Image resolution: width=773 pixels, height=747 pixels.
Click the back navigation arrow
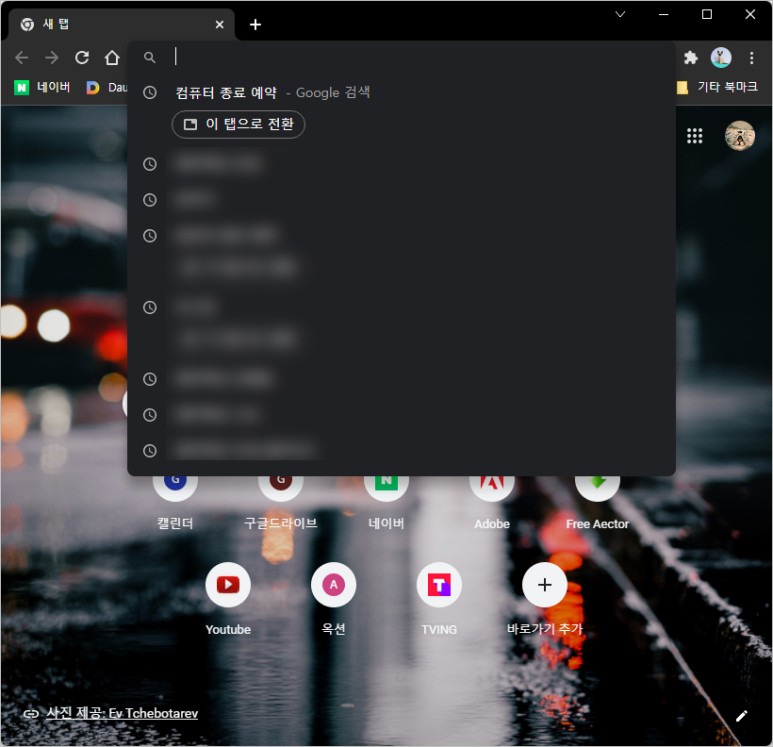point(22,58)
